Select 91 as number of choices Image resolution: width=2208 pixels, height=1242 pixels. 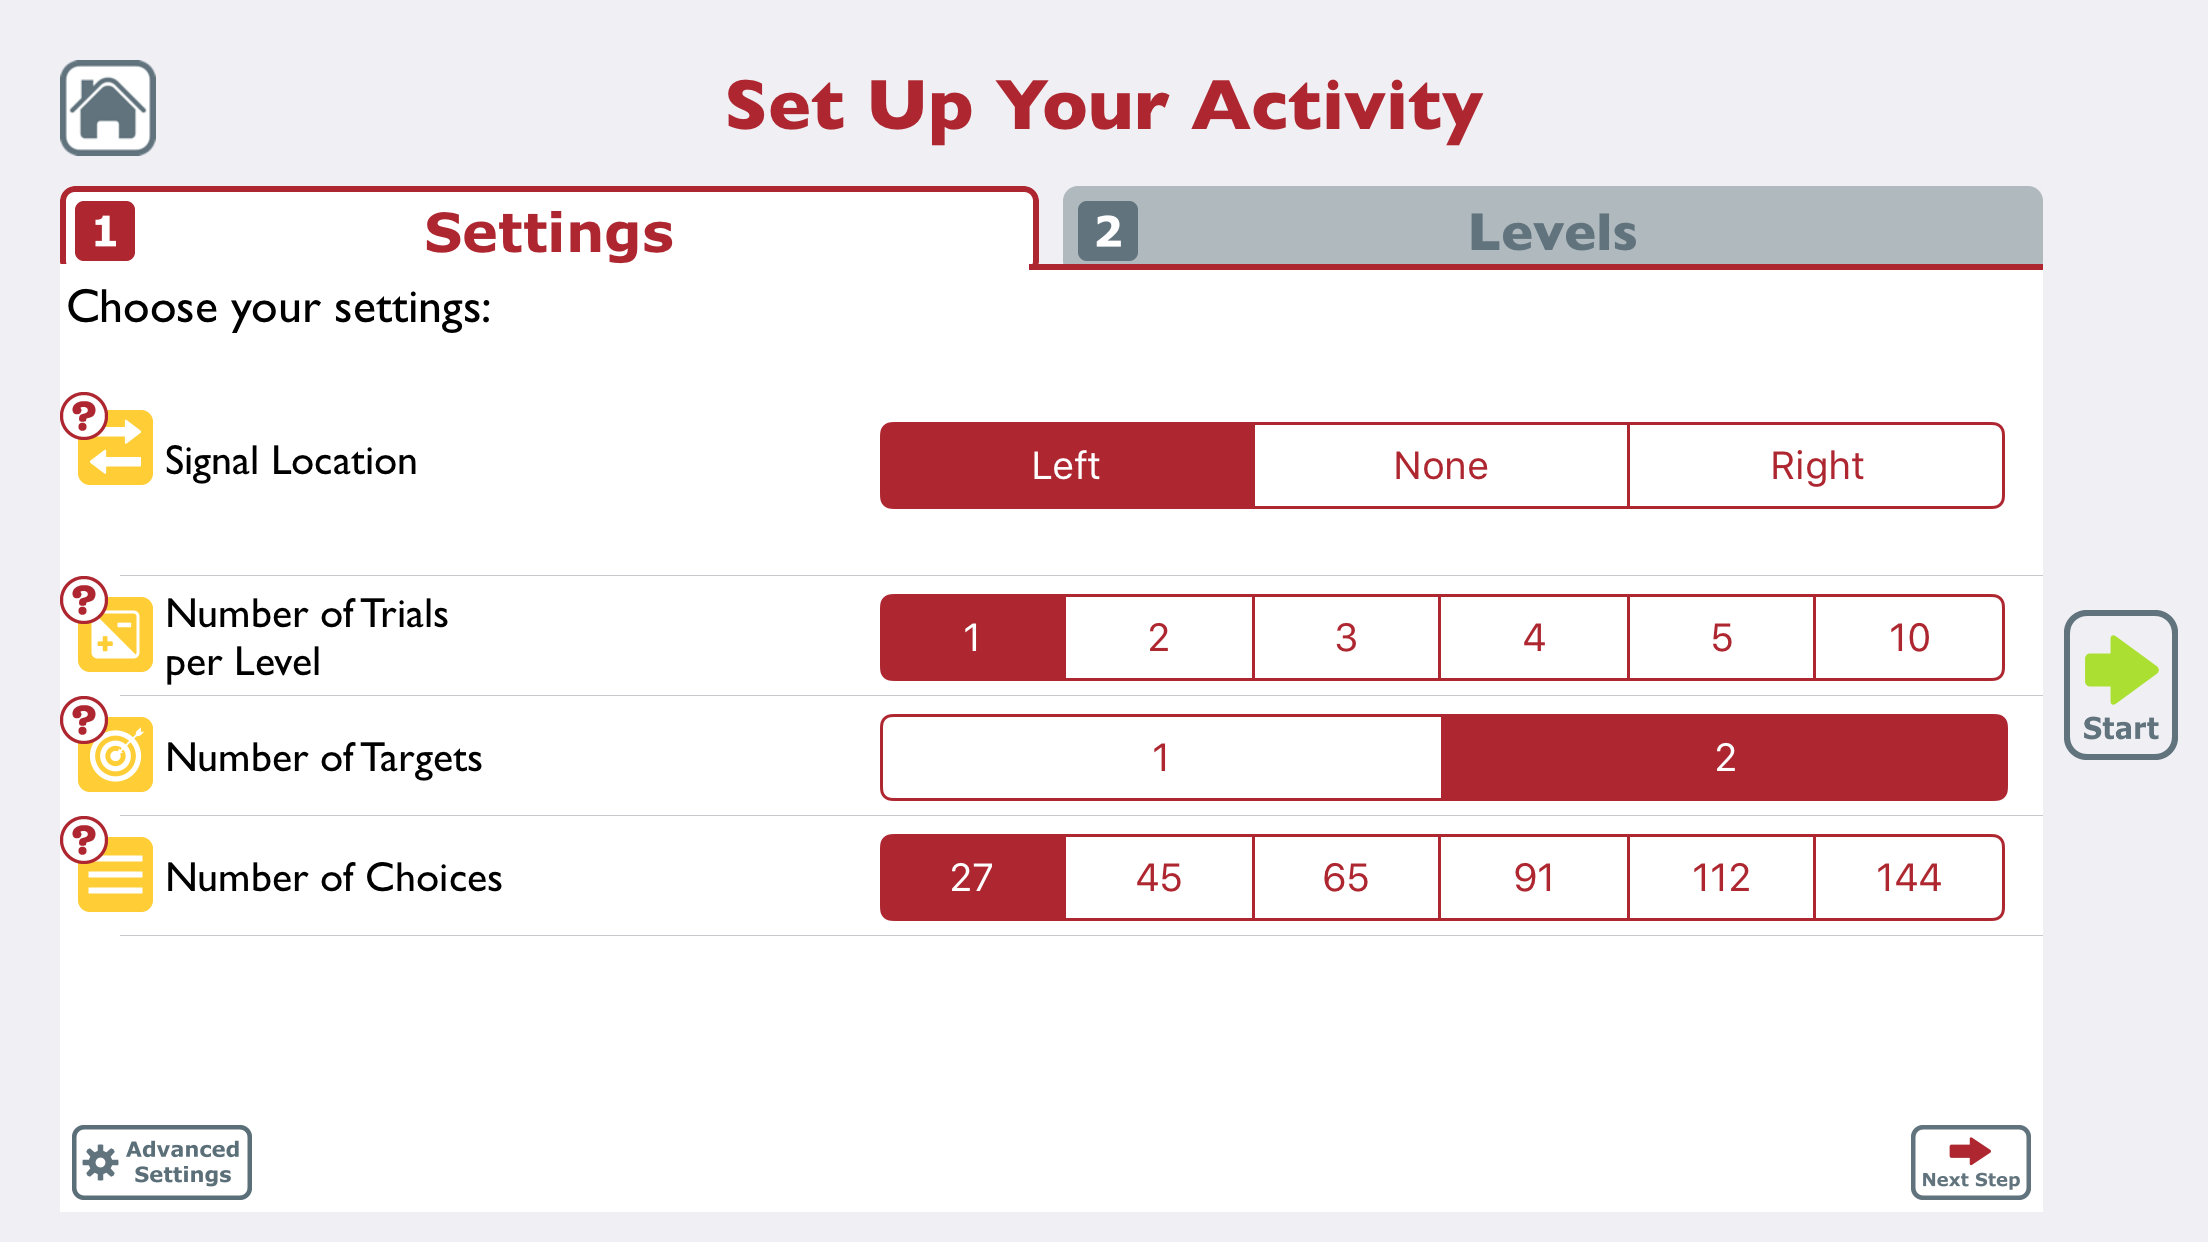point(1534,878)
